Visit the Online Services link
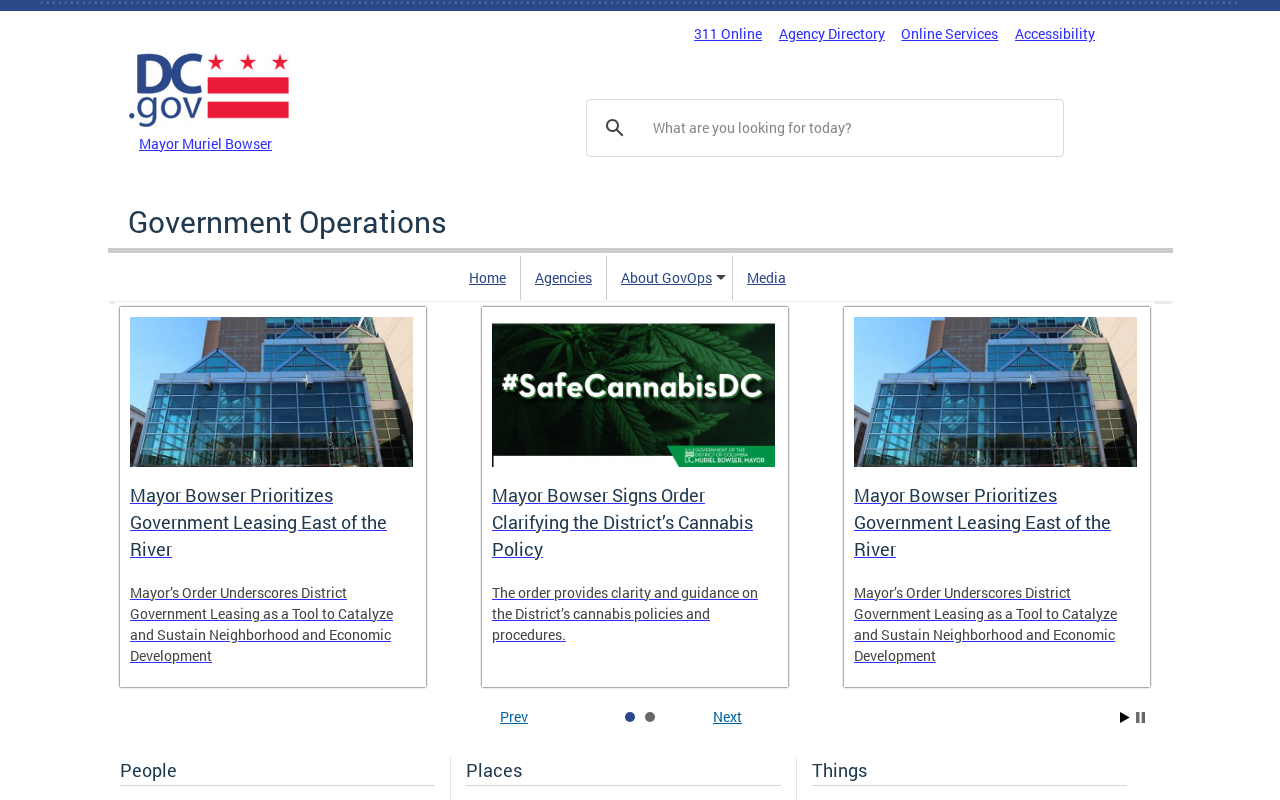 click(949, 34)
